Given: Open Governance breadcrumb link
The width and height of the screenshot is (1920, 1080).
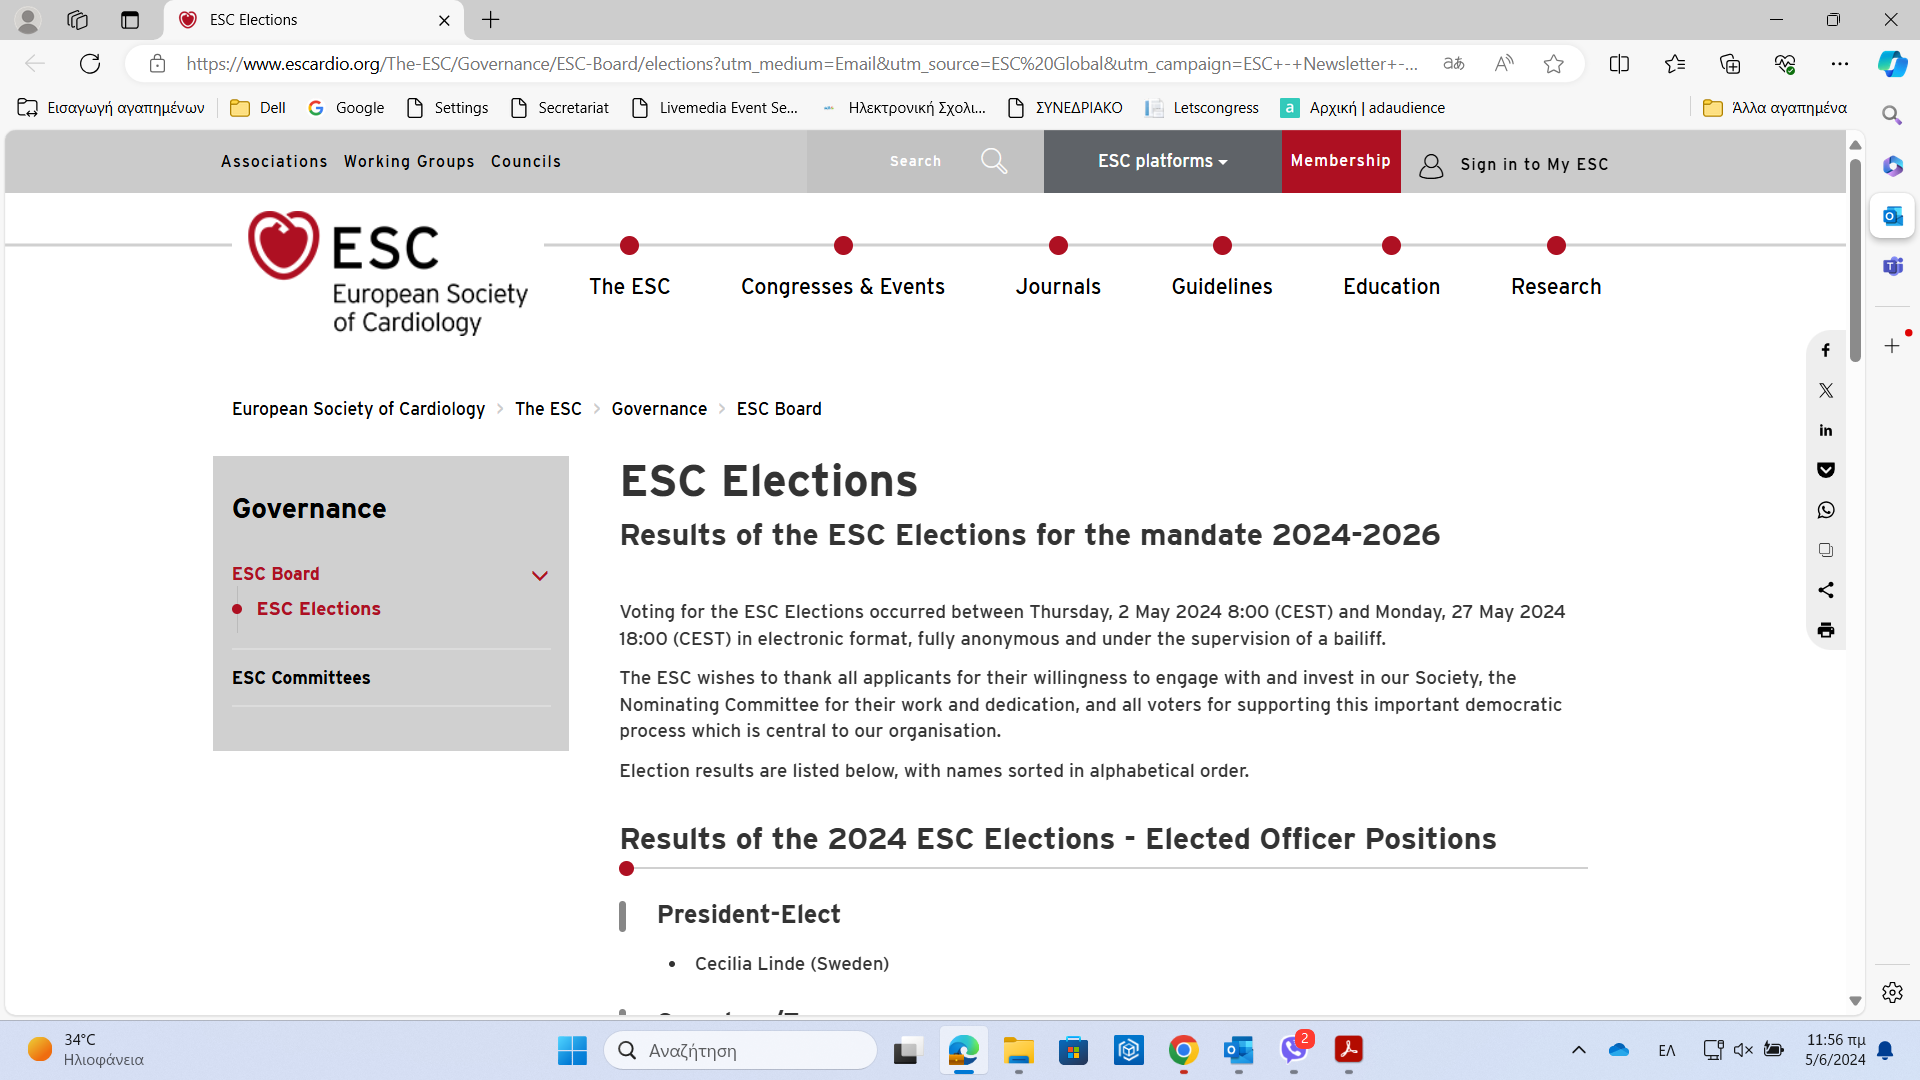Looking at the screenshot, I should [x=658, y=409].
